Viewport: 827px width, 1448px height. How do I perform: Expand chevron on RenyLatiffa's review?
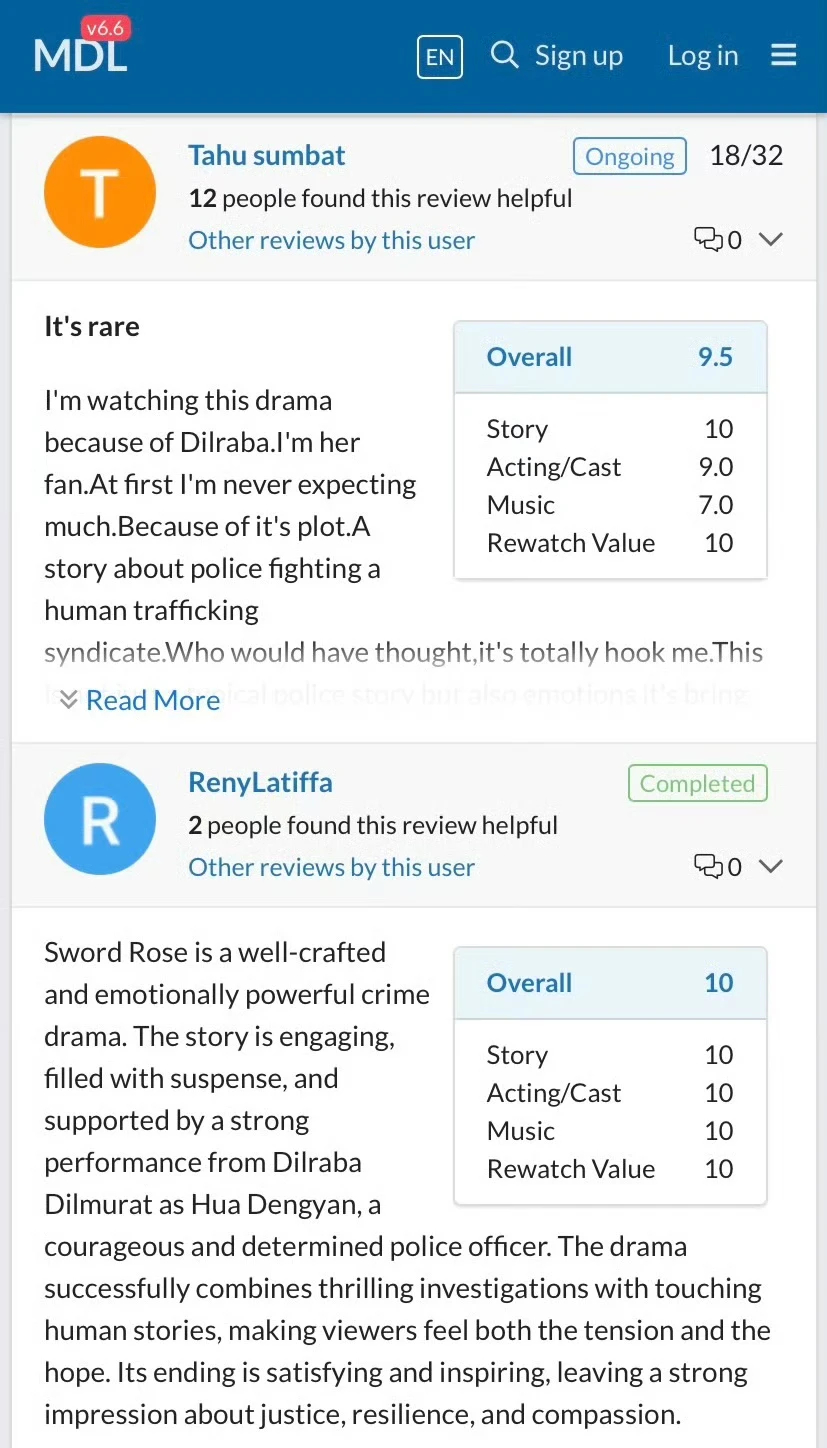[x=770, y=866]
